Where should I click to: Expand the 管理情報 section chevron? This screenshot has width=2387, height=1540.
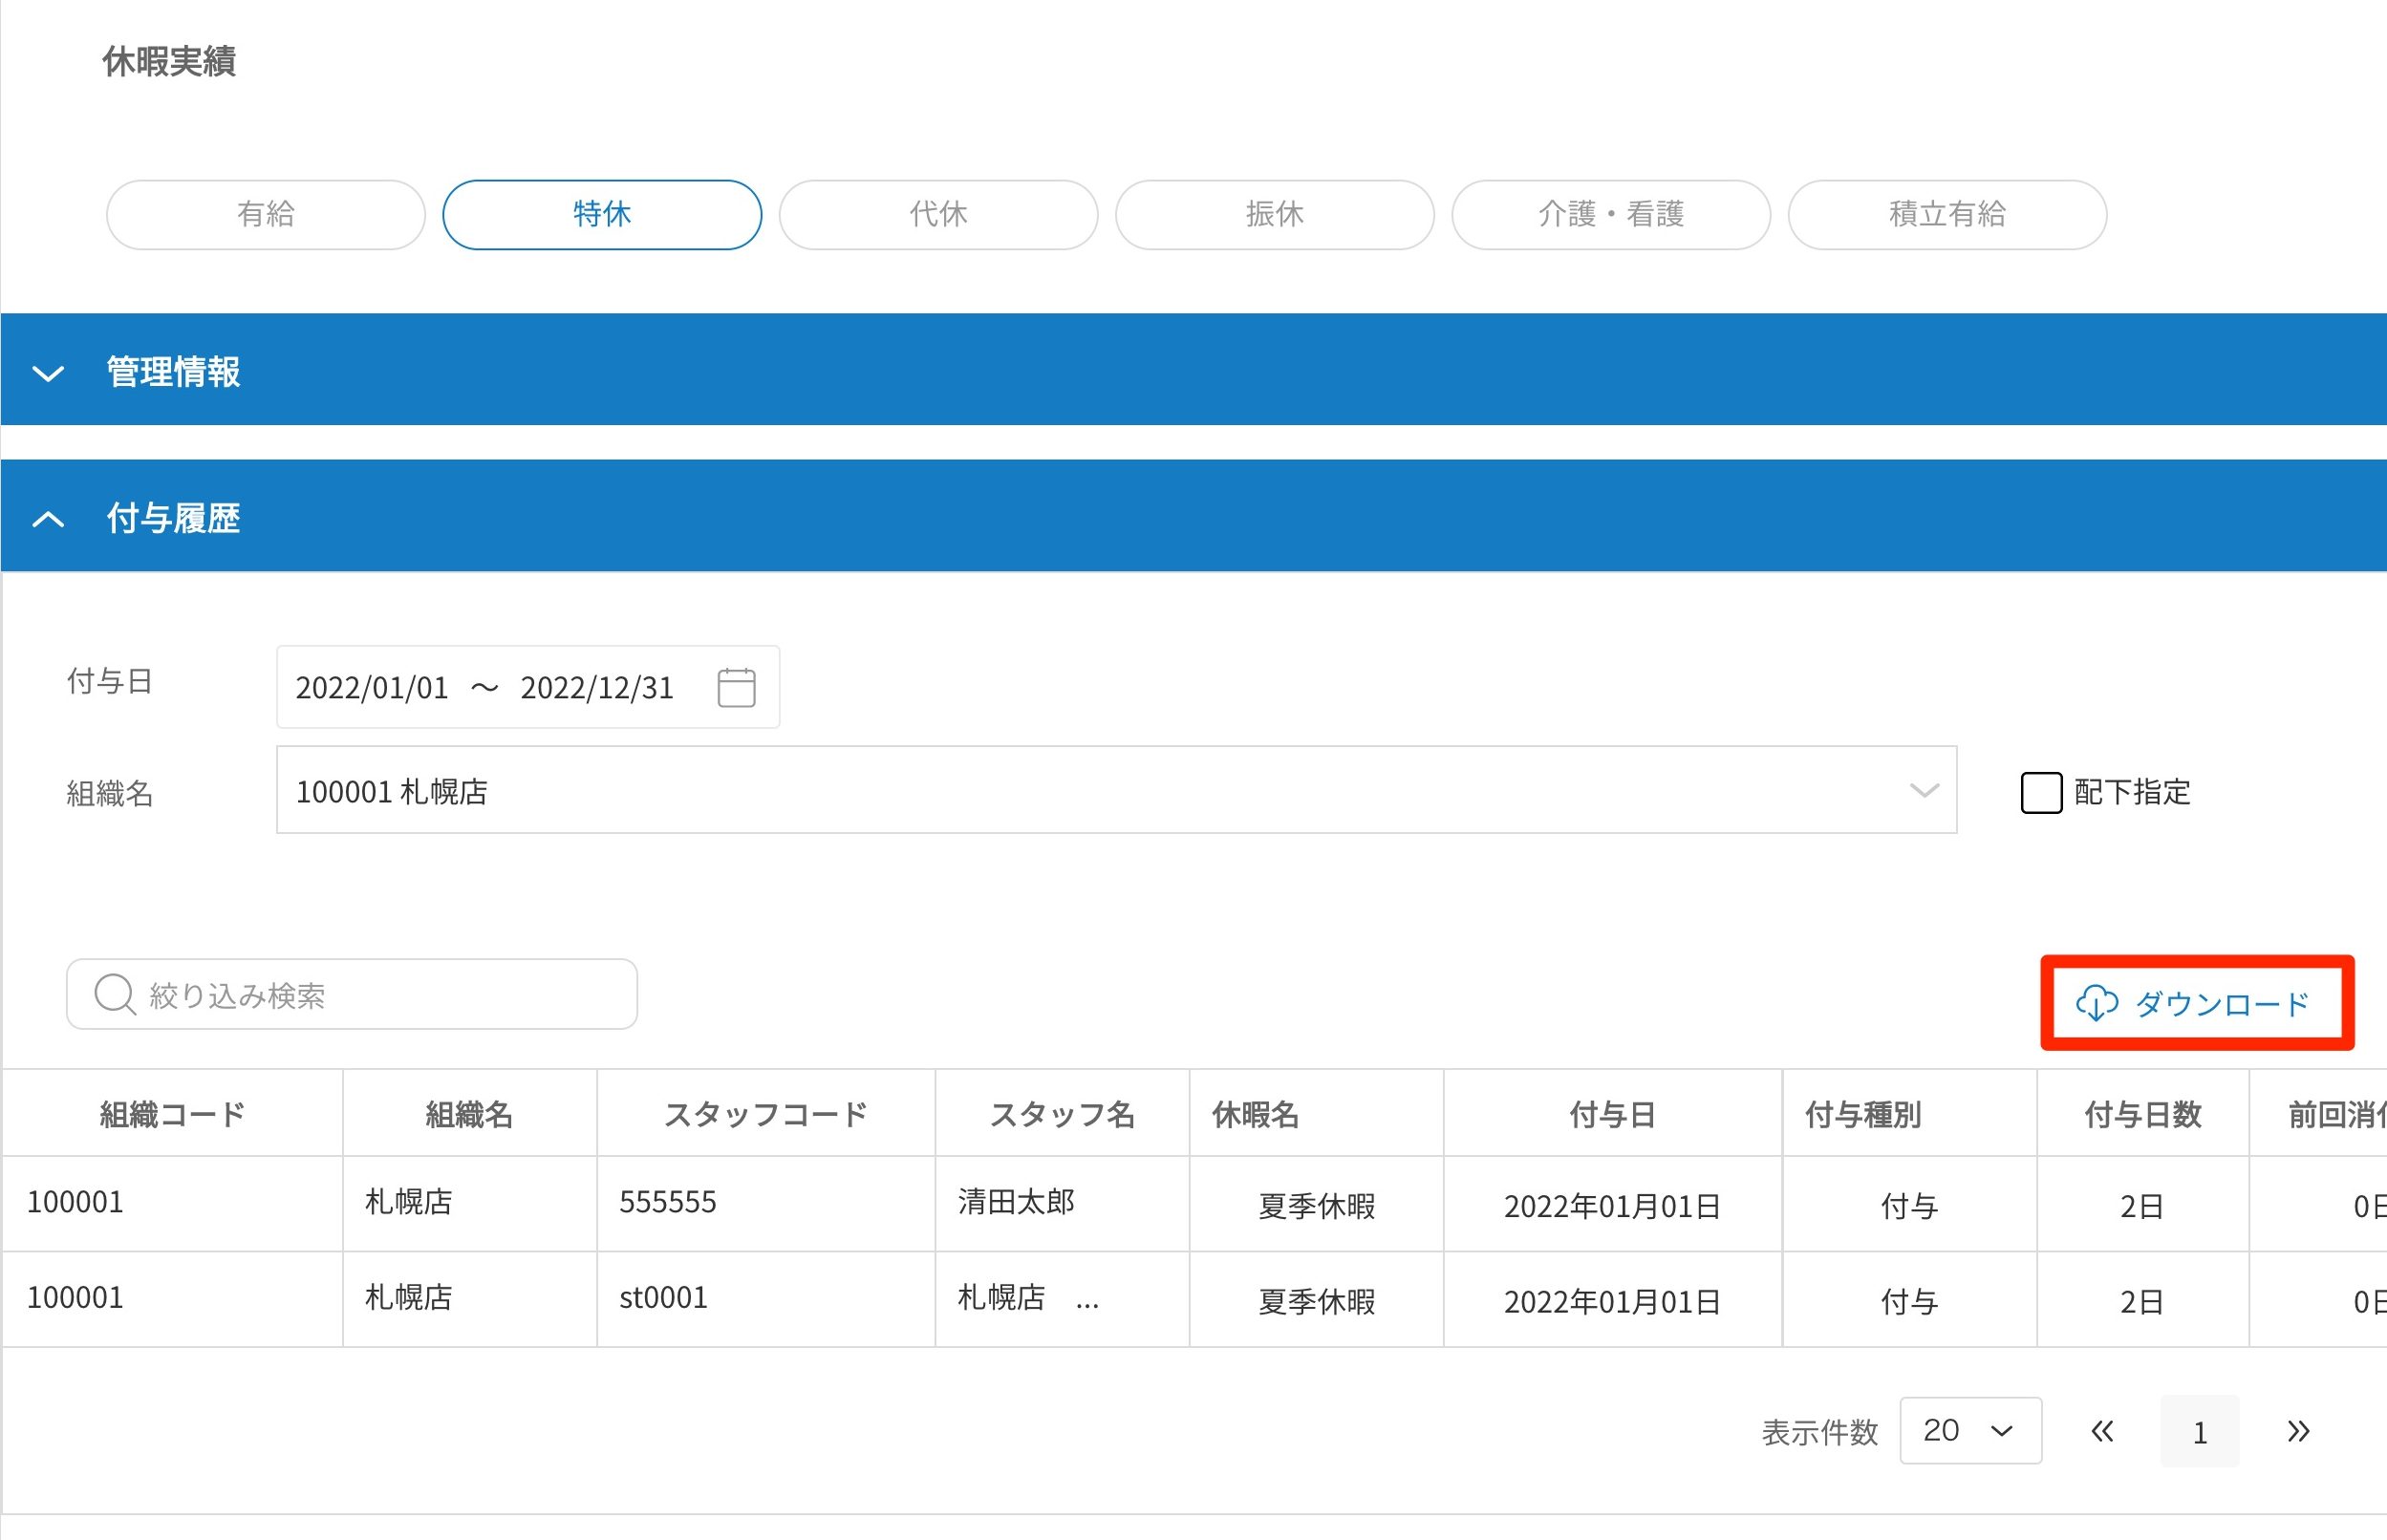[48, 373]
